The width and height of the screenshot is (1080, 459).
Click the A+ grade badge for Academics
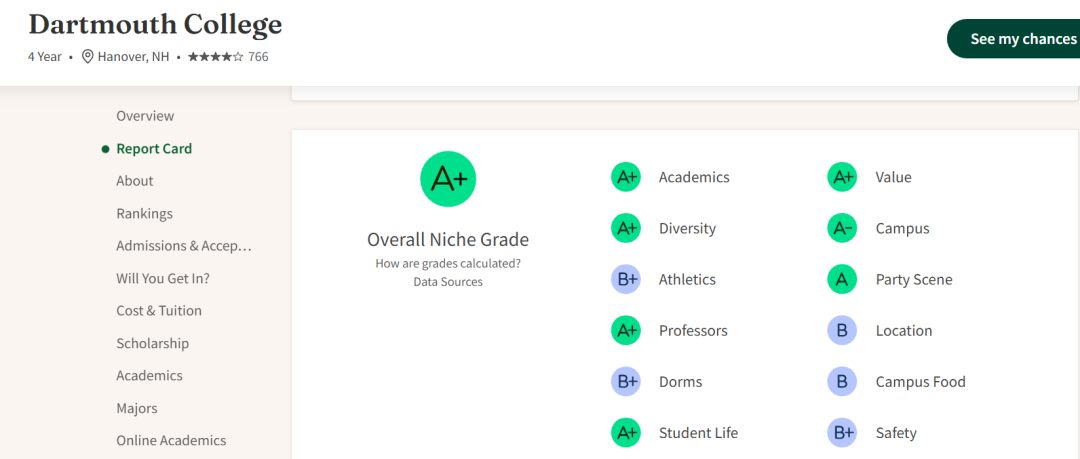tap(625, 177)
